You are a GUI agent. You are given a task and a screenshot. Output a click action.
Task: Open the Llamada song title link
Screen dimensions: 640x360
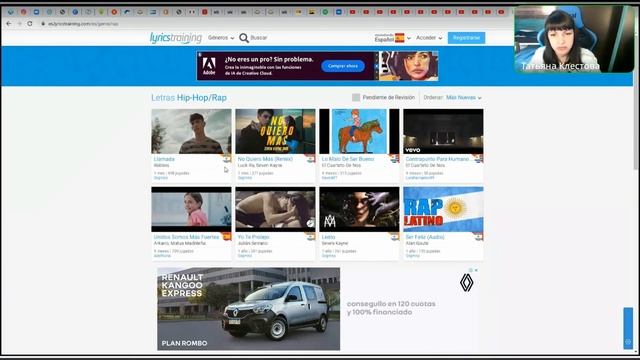pos(164,159)
